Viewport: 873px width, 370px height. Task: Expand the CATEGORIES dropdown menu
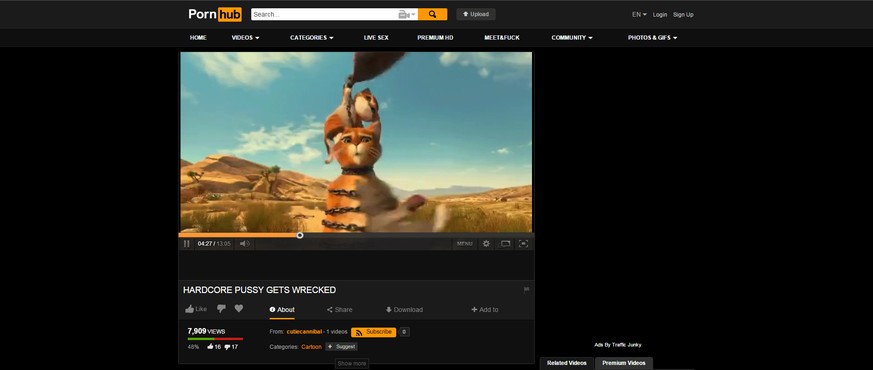[x=312, y=38]
